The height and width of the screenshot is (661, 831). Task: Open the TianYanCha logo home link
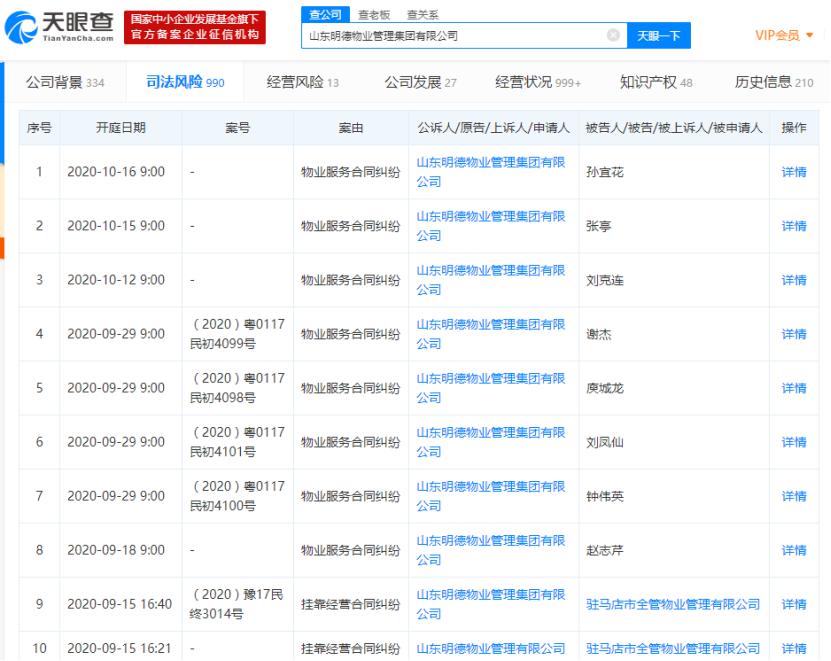(x=59, y=27)
